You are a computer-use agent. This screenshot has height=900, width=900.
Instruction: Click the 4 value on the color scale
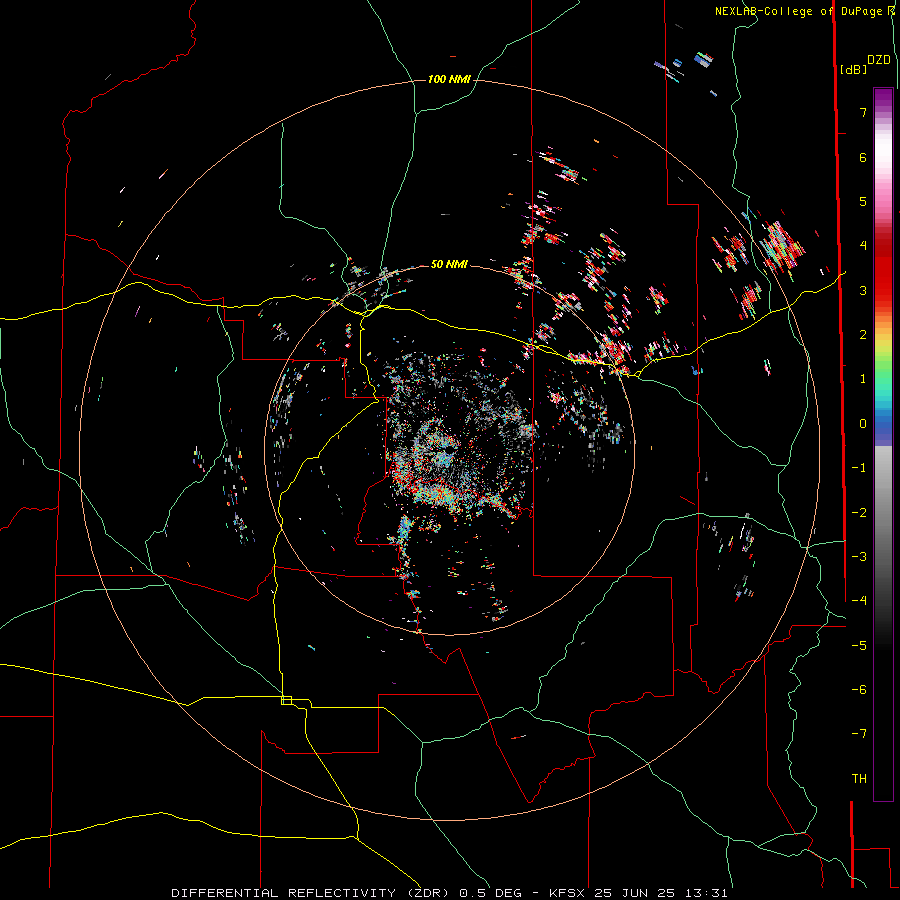pyautogui.click(x=863, y=246)
